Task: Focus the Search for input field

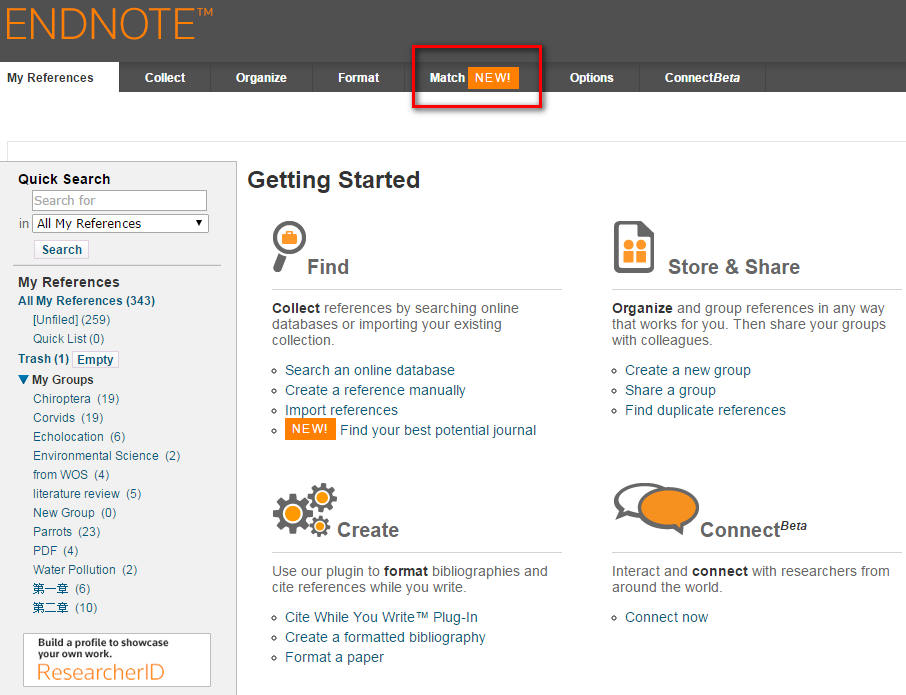Action: pyautogui.click(x=120, y=200)
